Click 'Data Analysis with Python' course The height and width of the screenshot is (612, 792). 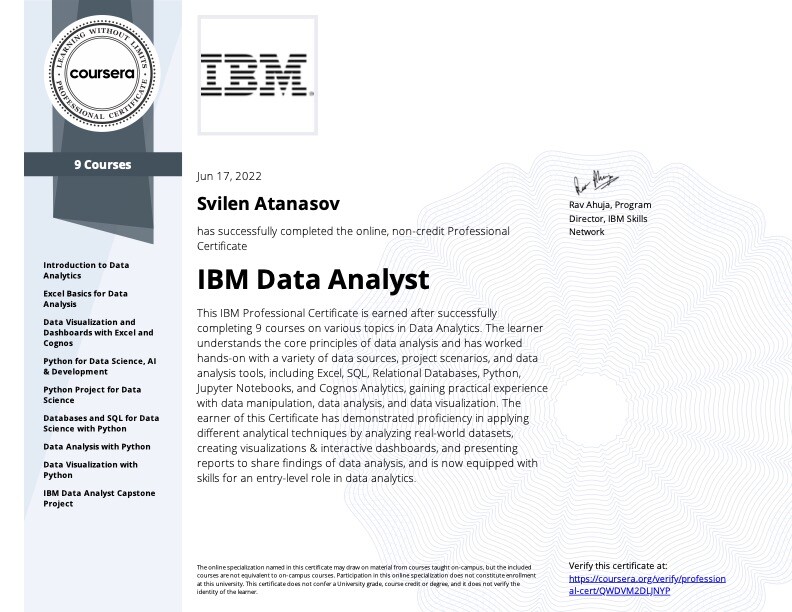click(96, 446)
